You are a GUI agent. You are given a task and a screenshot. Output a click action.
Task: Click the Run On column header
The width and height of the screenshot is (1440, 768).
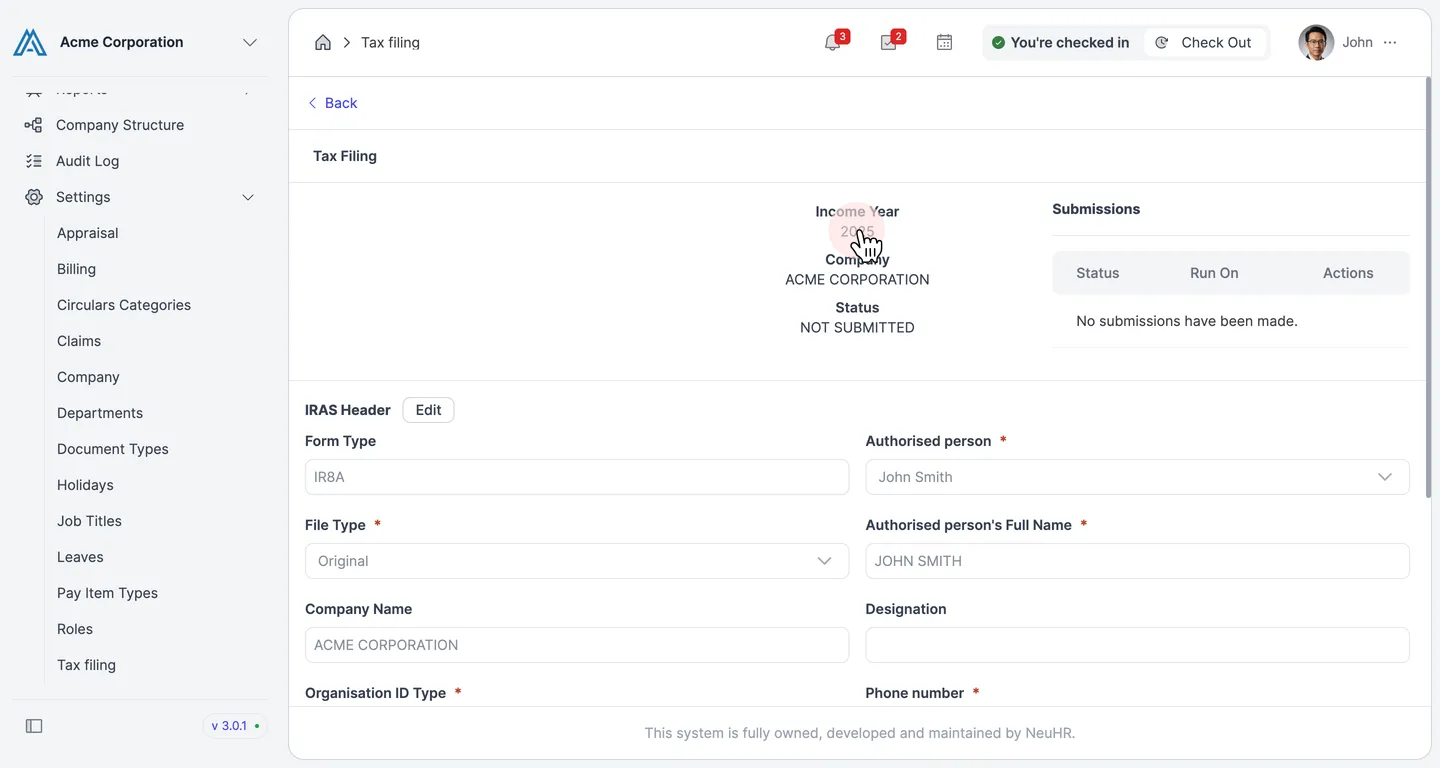click(1214, 273)
